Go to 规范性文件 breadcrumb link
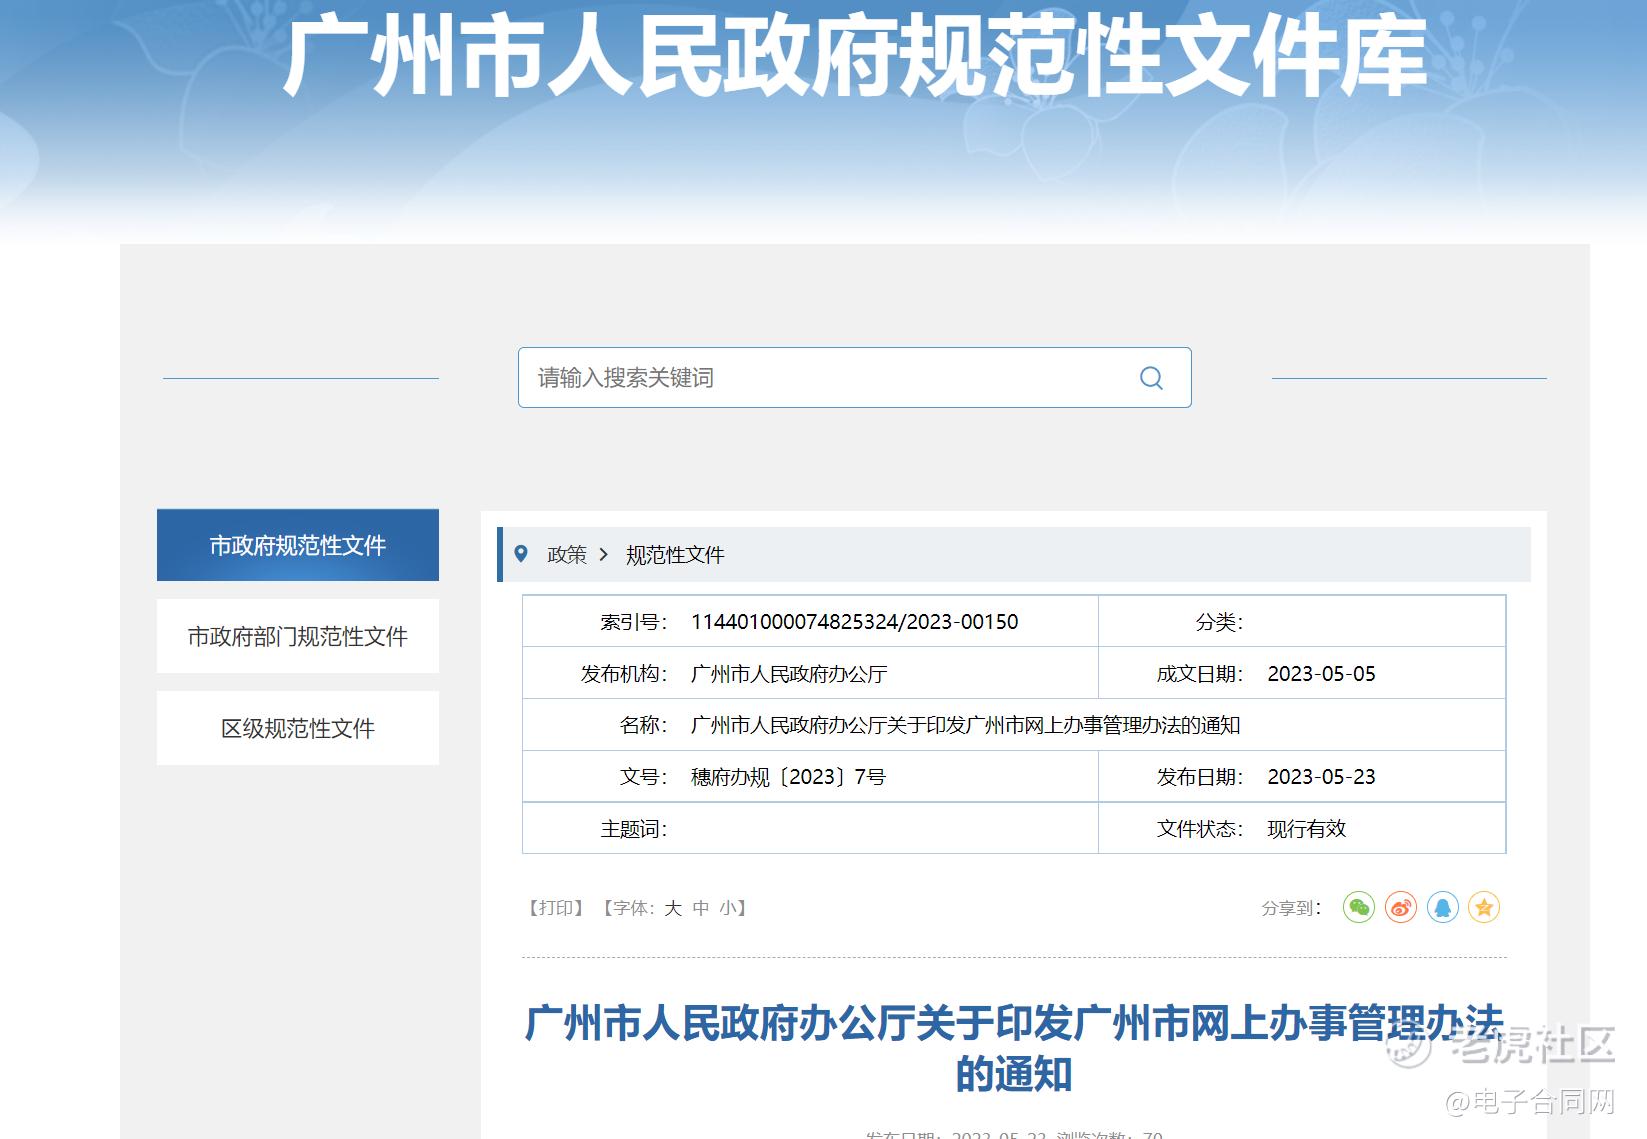Image resolution: width=1647 pixels, height=1139 pixels. pyautogui.click(x=675, y=555)
